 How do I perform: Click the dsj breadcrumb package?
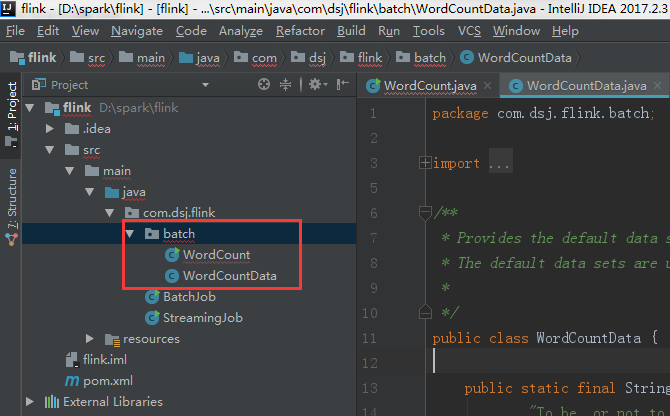[x=309, y=57]
